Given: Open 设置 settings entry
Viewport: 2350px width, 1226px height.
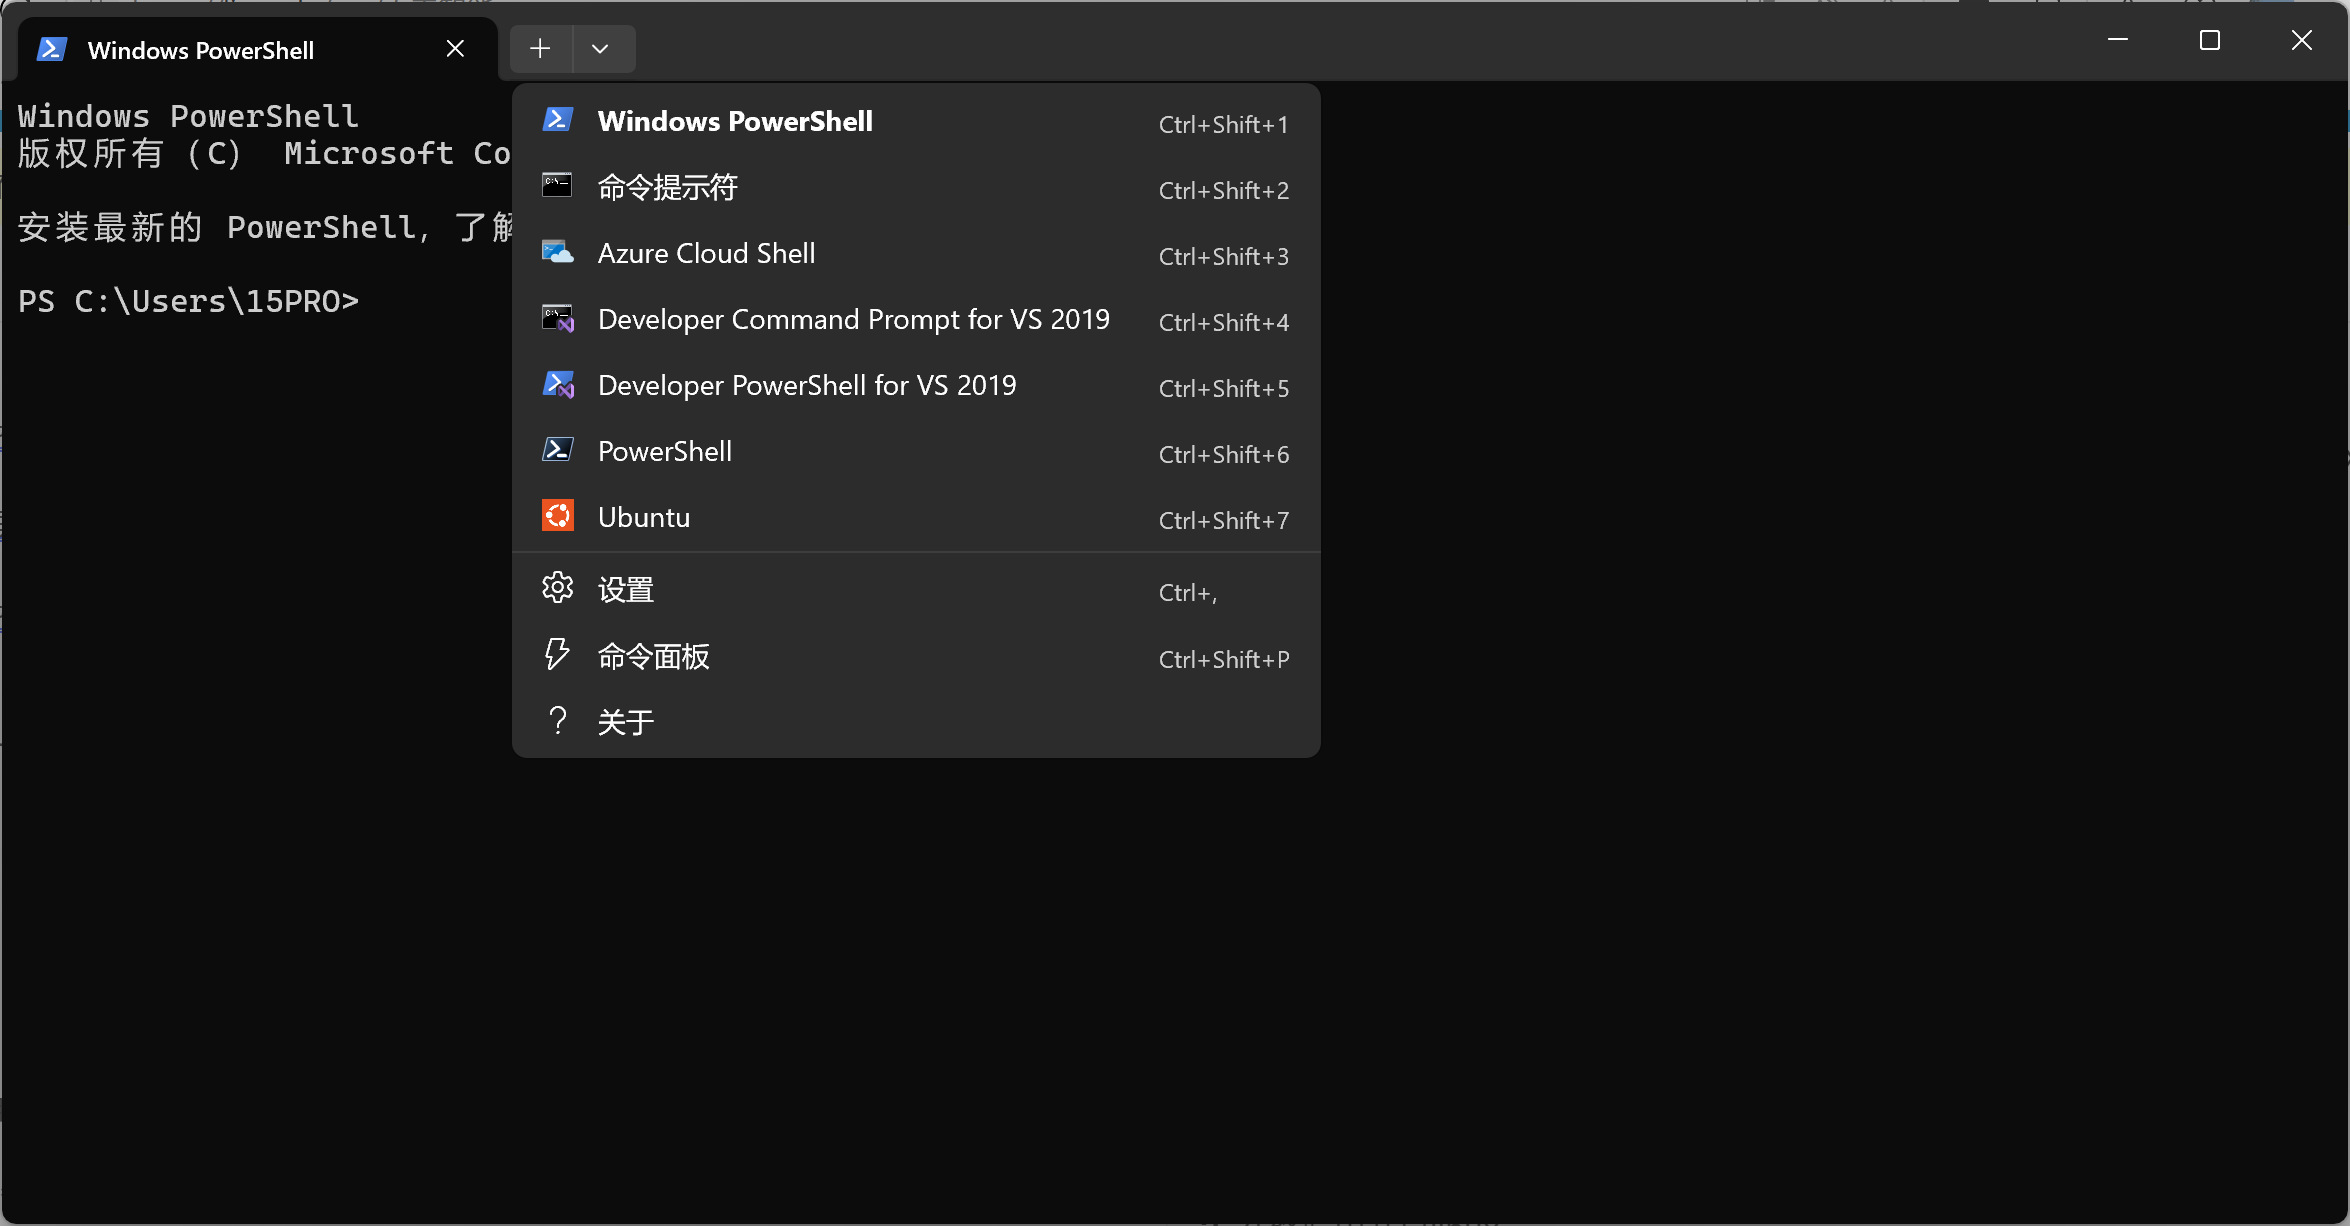Looking at the screenshot, I should point(916,590).
